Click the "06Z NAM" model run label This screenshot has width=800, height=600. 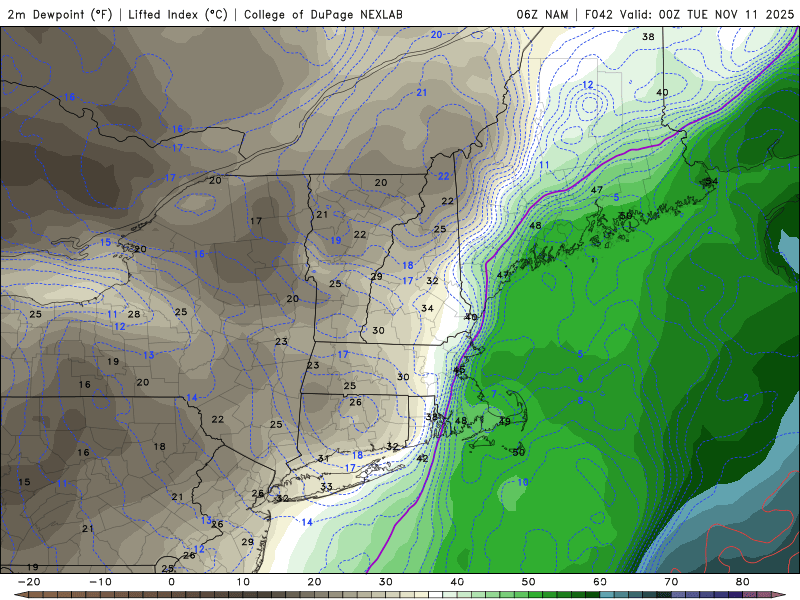(542, 14)
